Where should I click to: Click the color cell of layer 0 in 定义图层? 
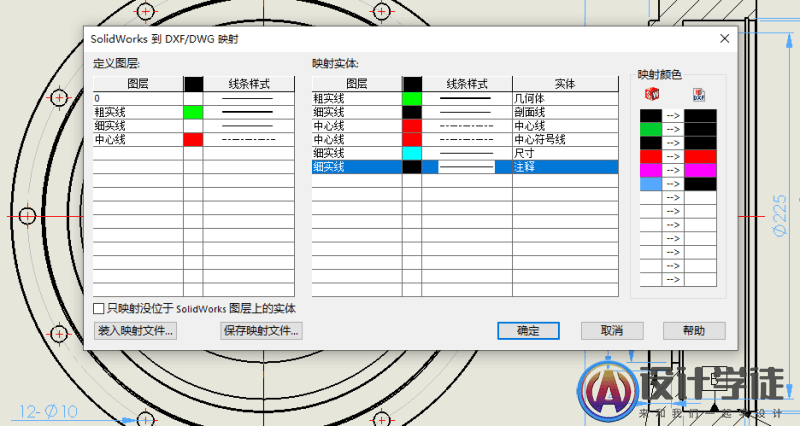[193, 98]
